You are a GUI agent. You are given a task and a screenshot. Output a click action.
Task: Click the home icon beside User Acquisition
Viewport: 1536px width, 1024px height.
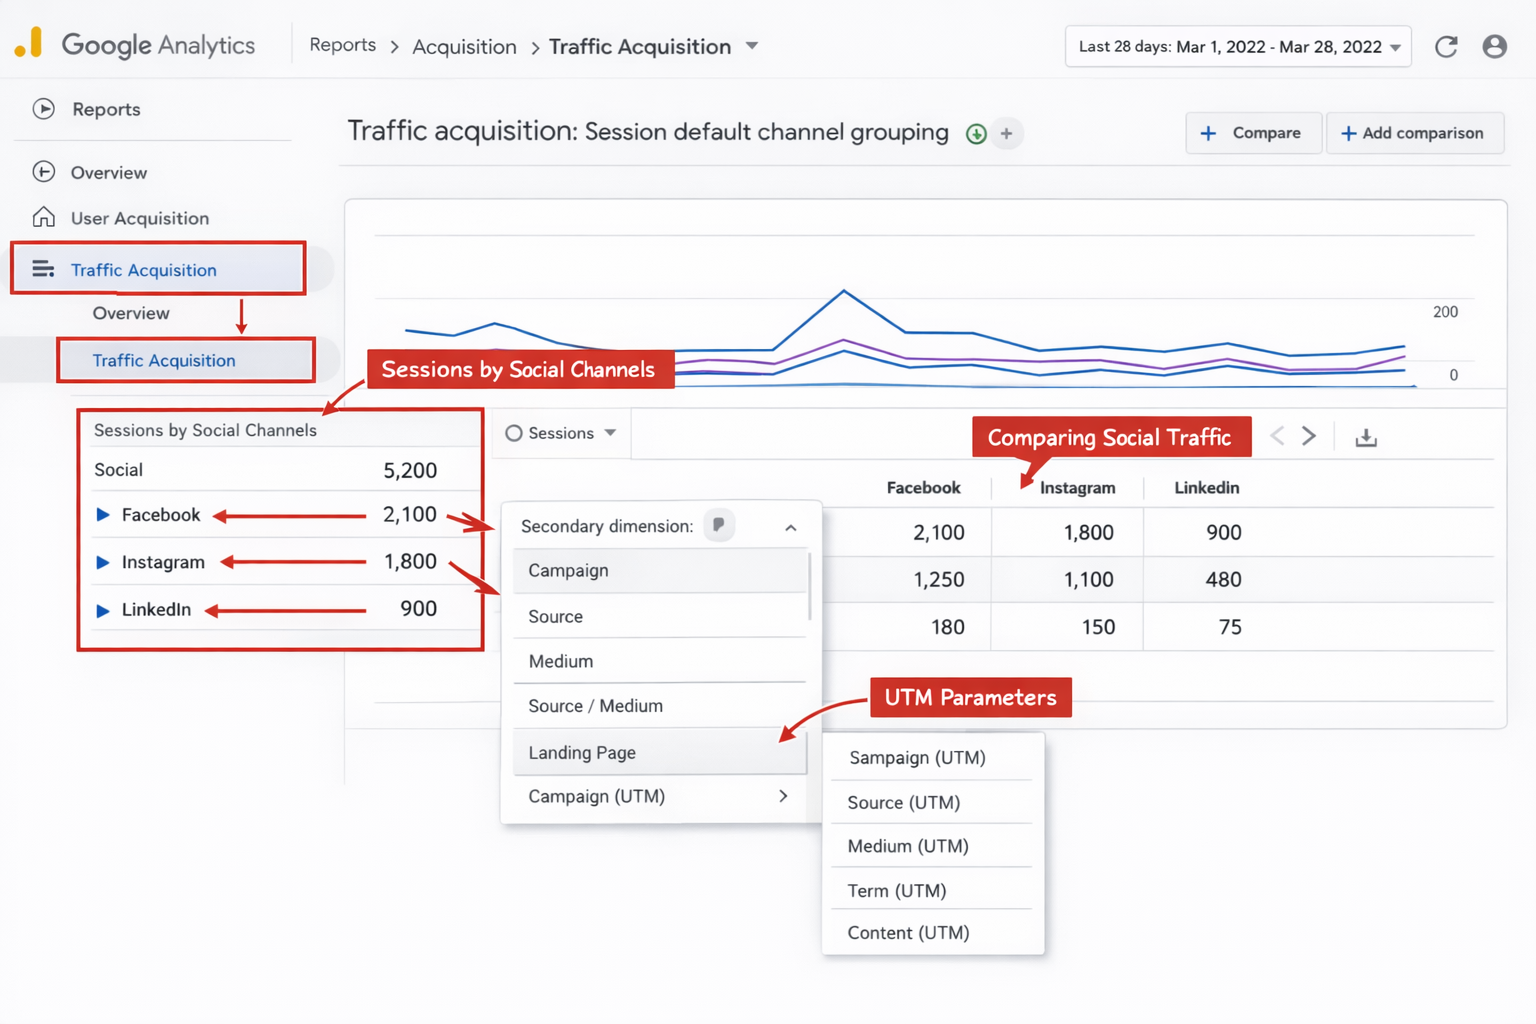tap(43, 217)
